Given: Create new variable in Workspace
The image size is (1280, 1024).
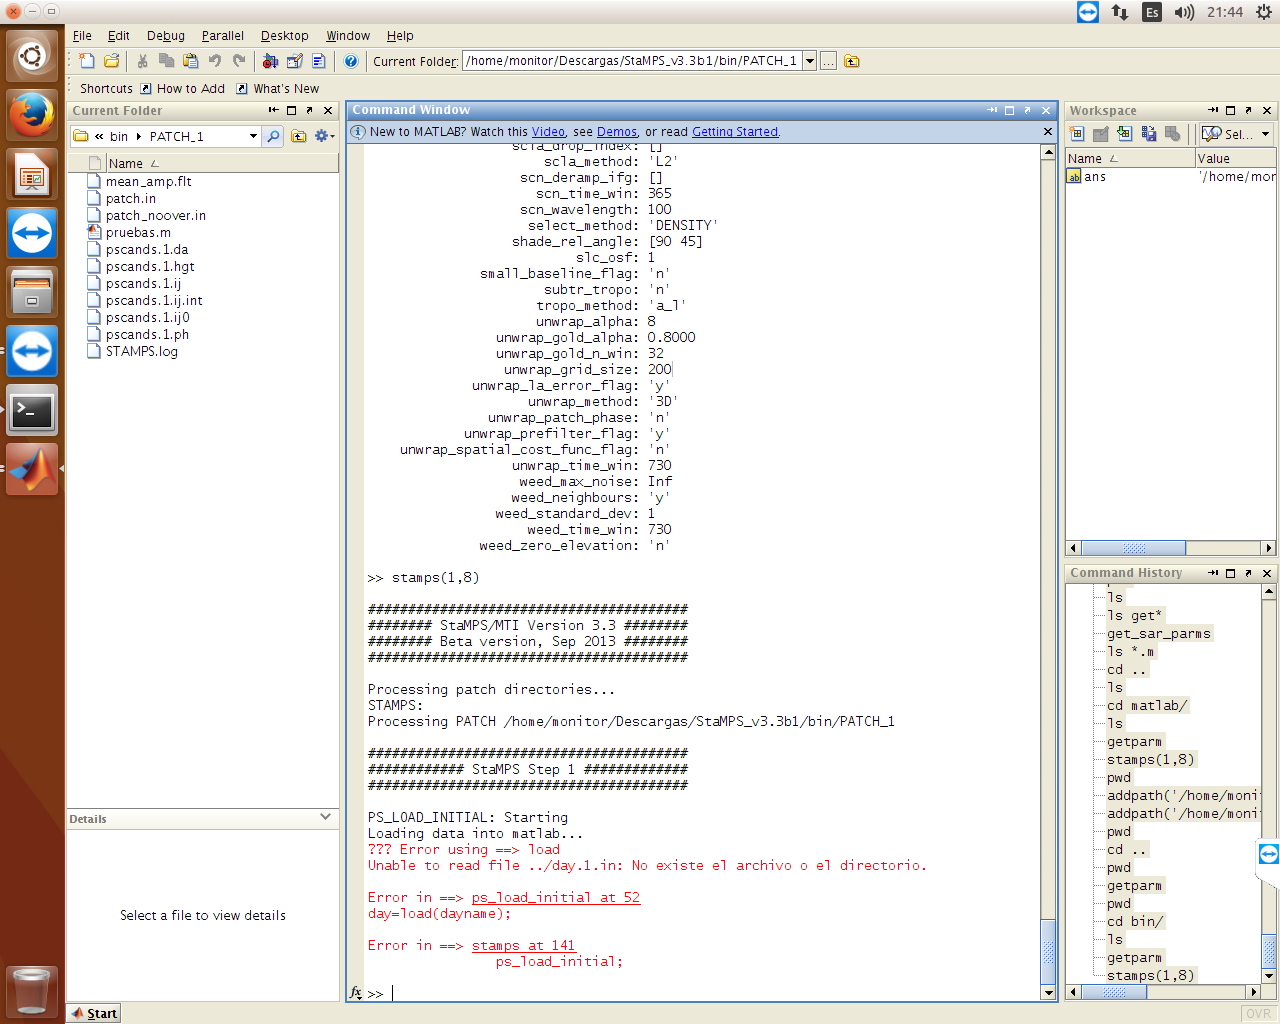Looking at the screenshot, I should [x=1077, y=133].
